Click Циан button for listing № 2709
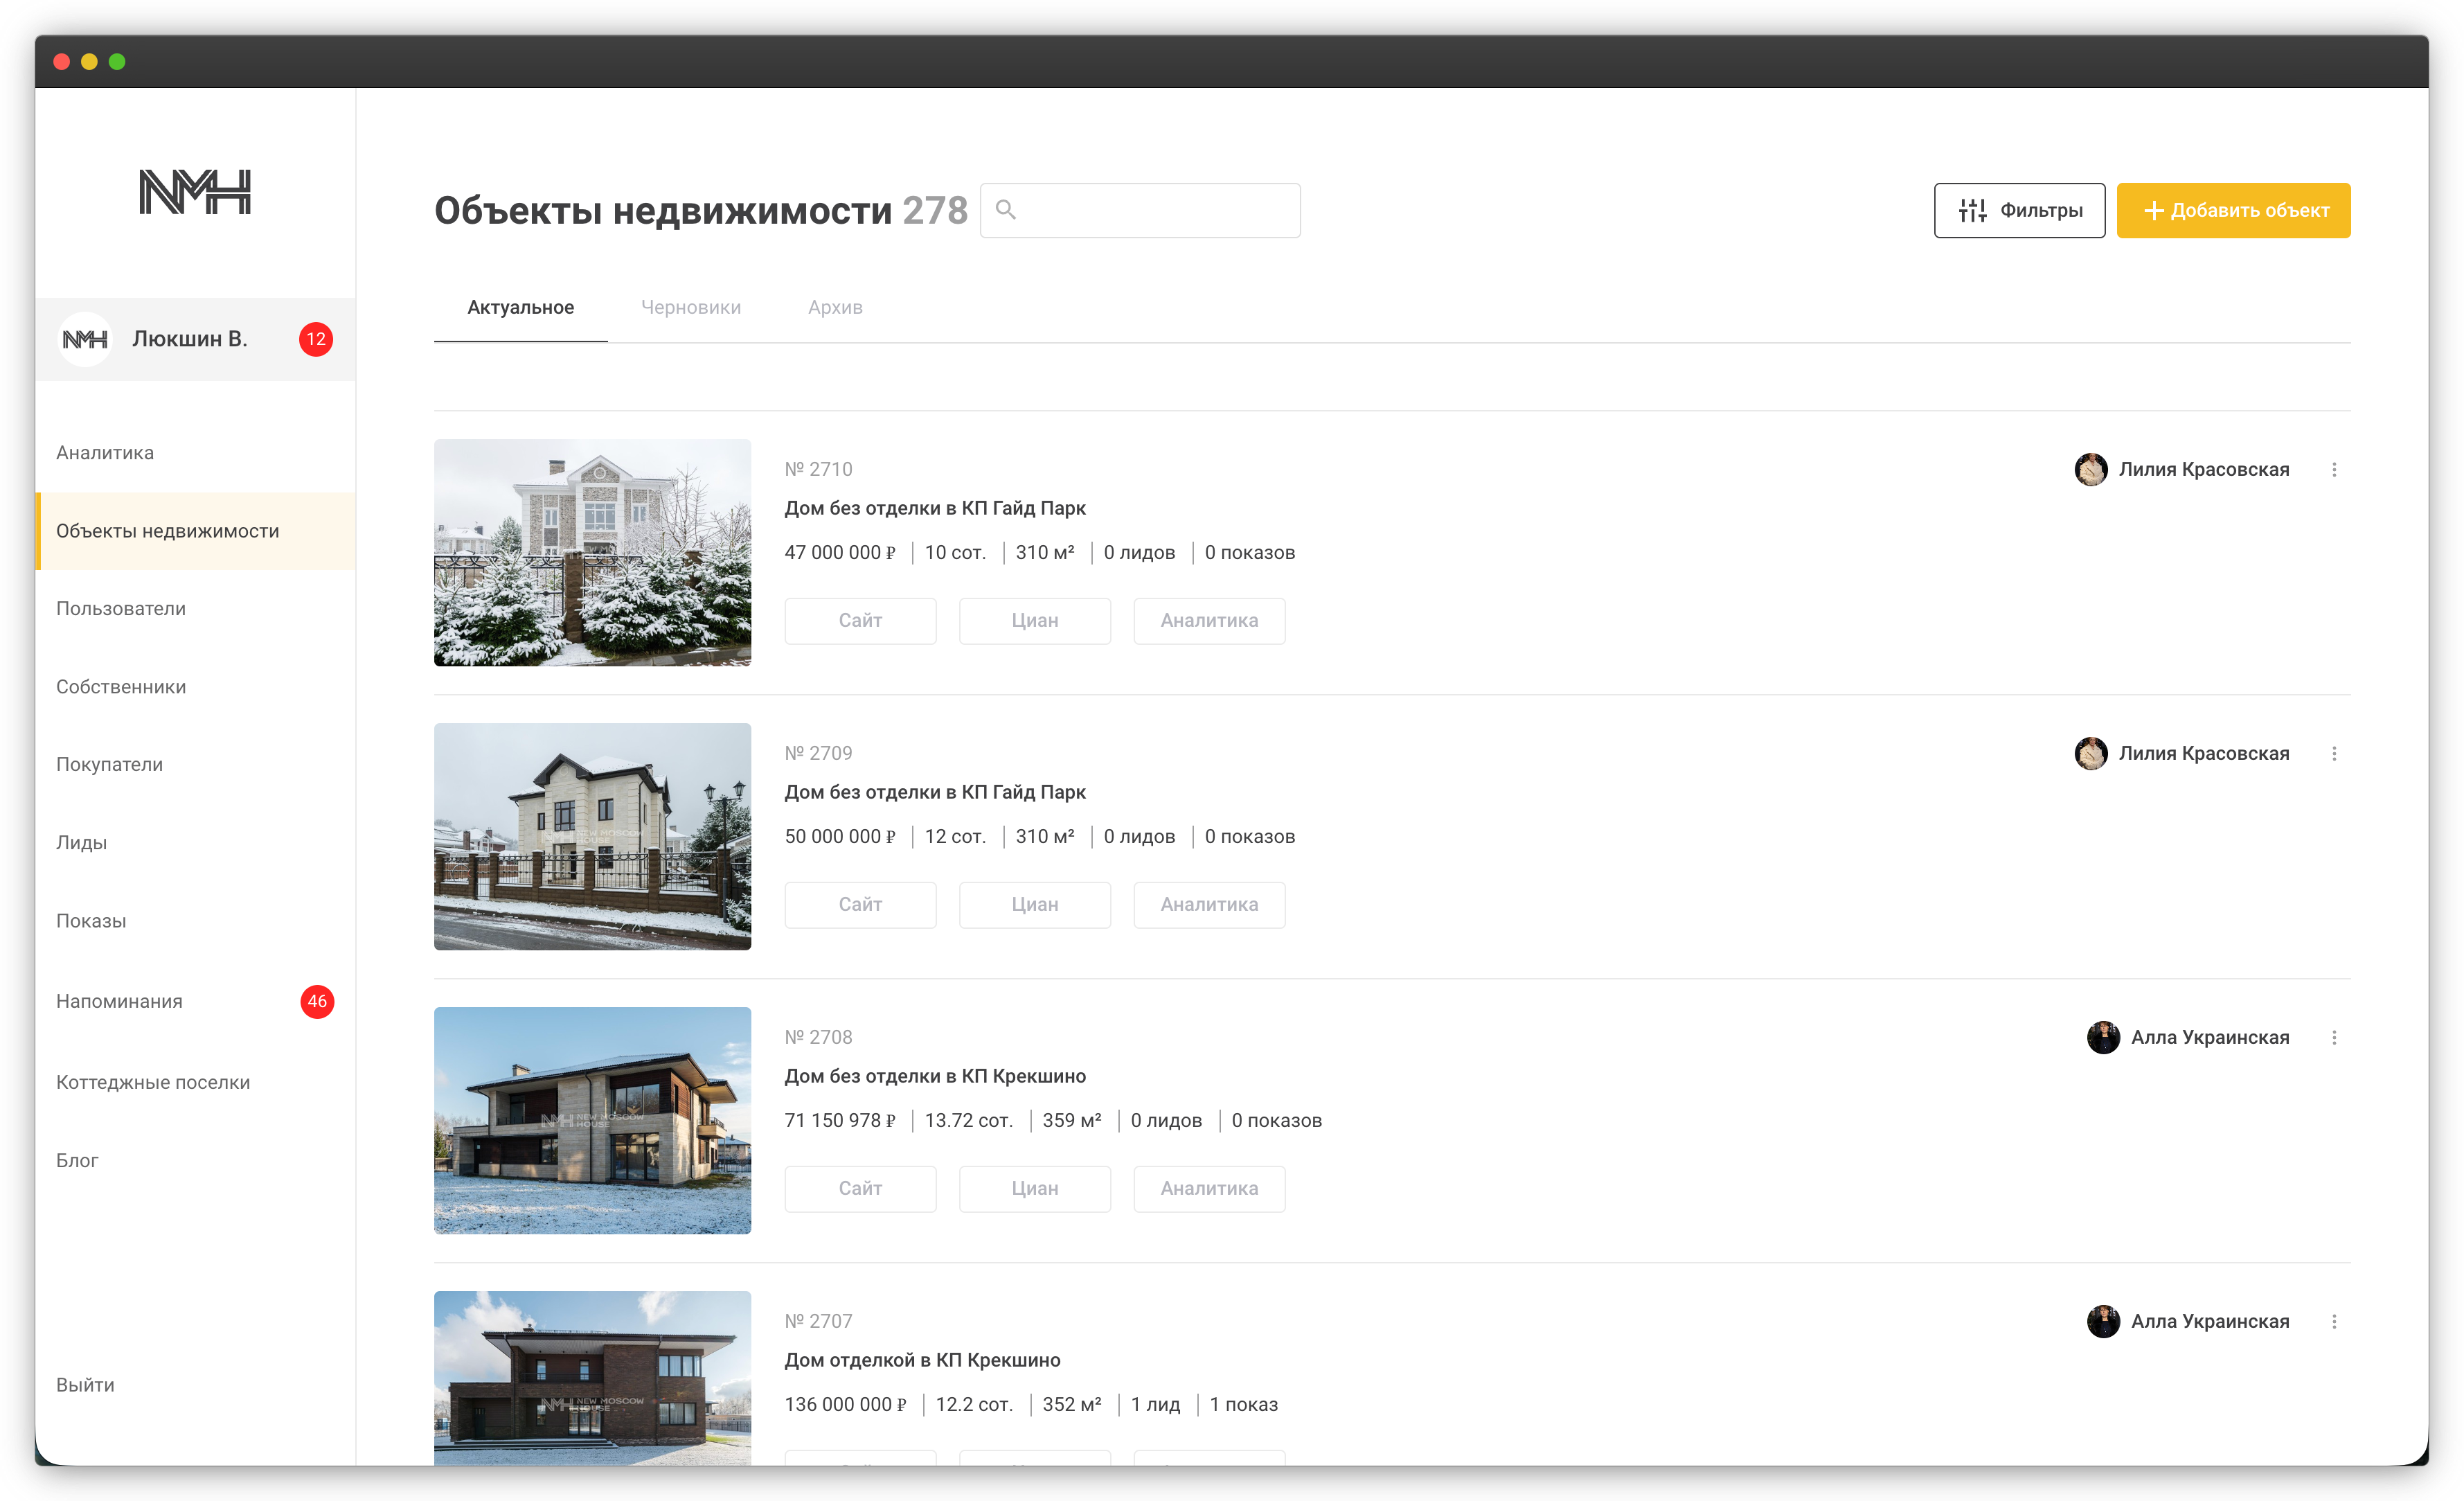The image size is (2464, 1501). point(1034,904)
